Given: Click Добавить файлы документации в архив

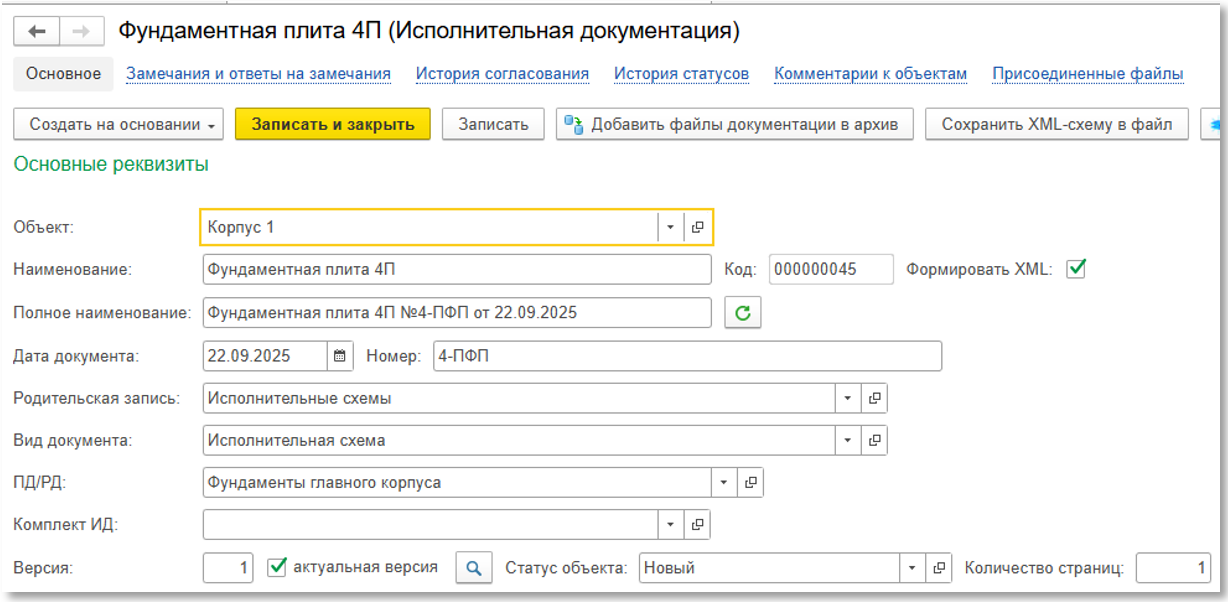Looking at the screenshot, I should click(734, 124).
